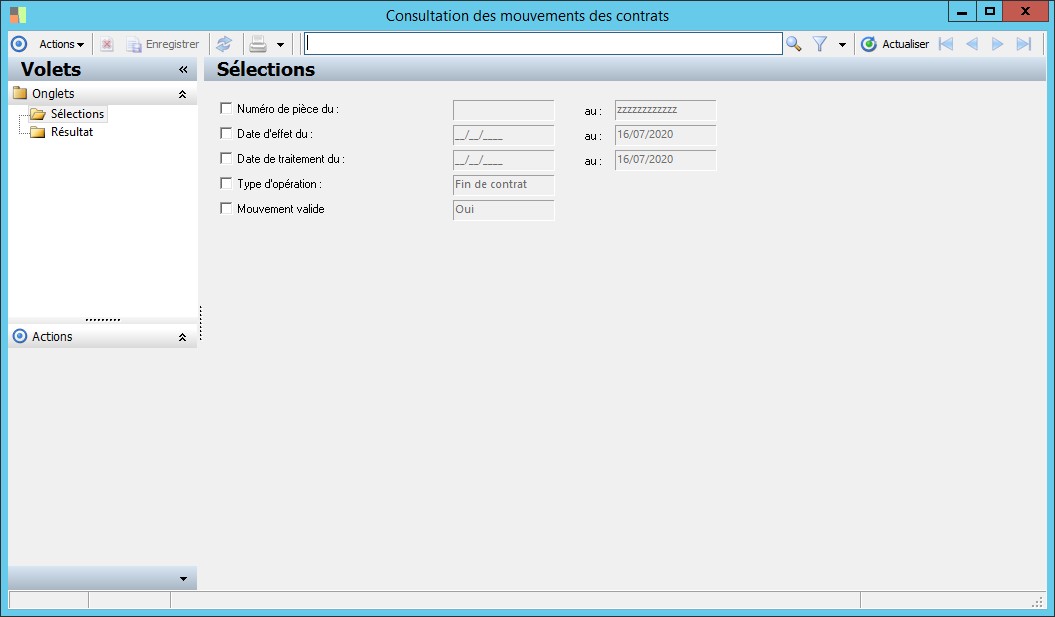Go to the last record arrow
1055x617 pixels.
[x=1023, y=44]
